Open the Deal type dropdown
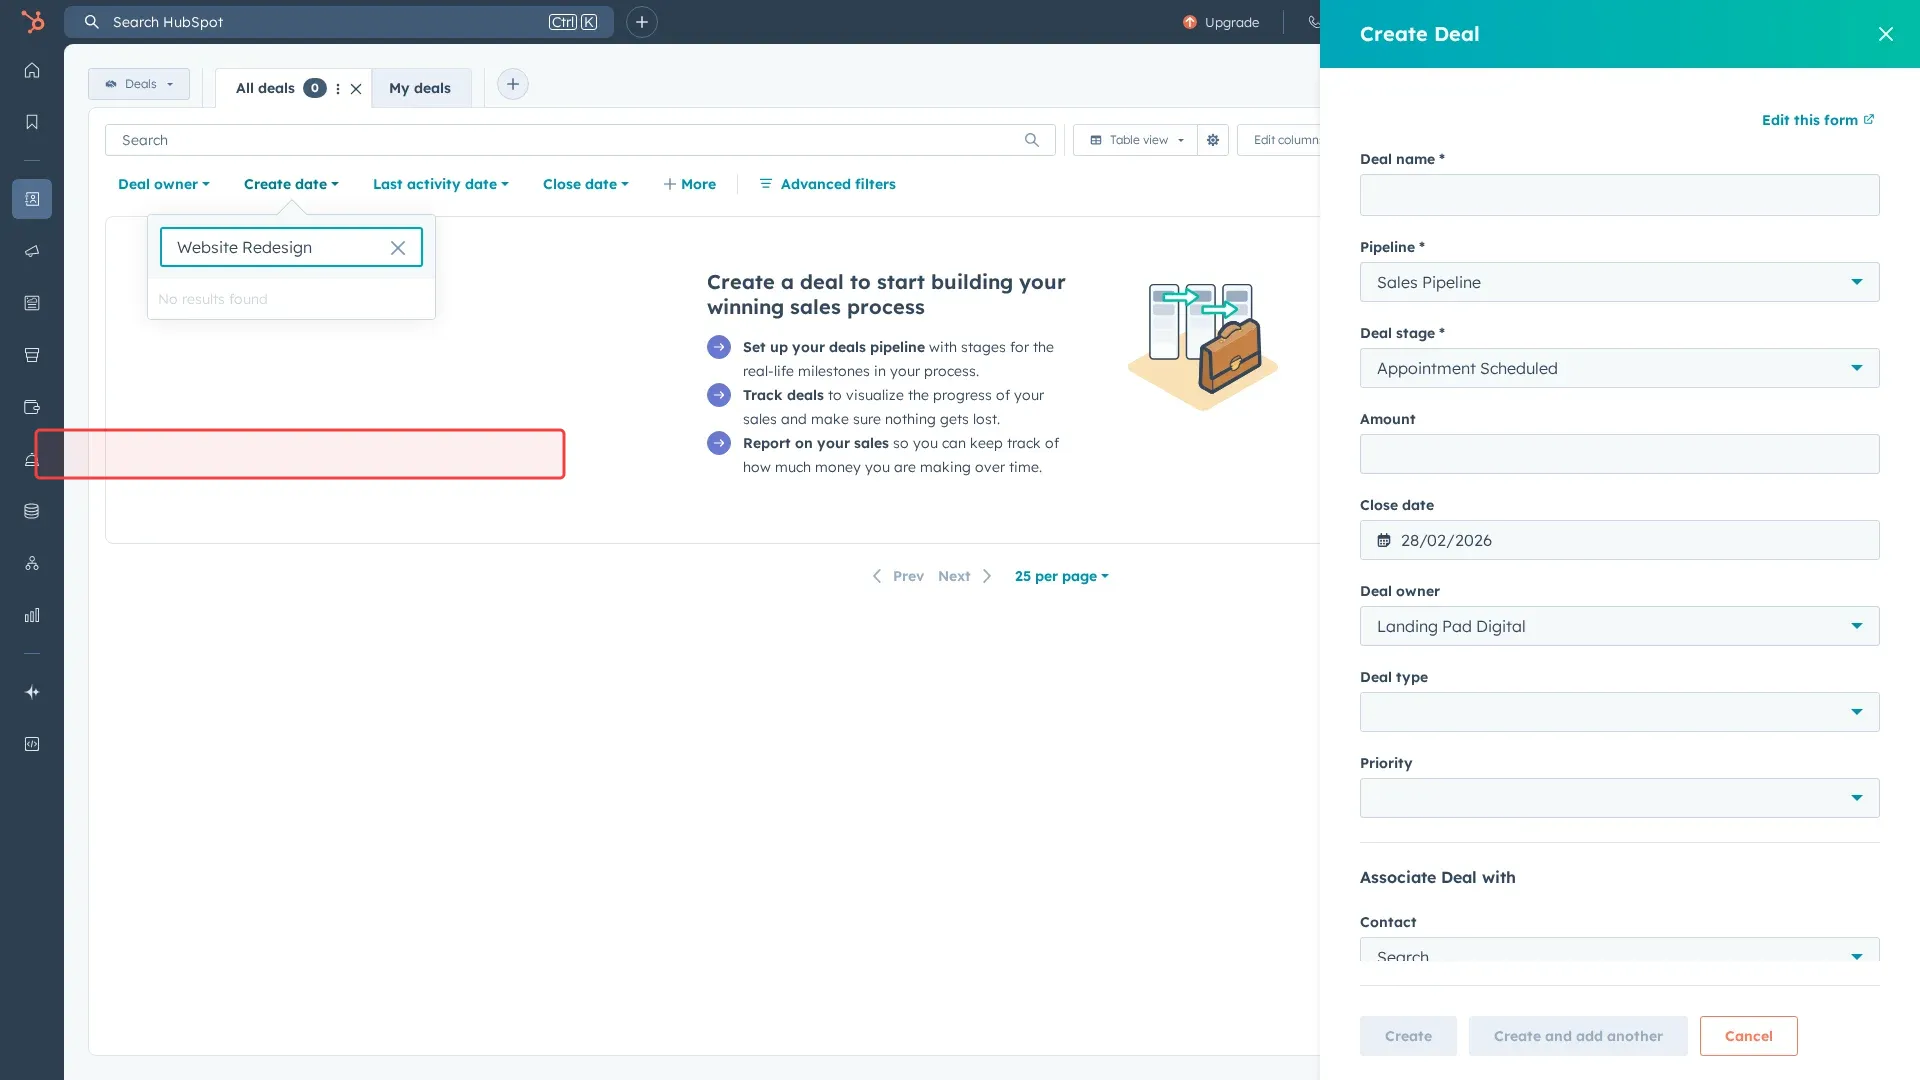The width and height of the screenshot is (1920, 1080). coord(1619,712)
